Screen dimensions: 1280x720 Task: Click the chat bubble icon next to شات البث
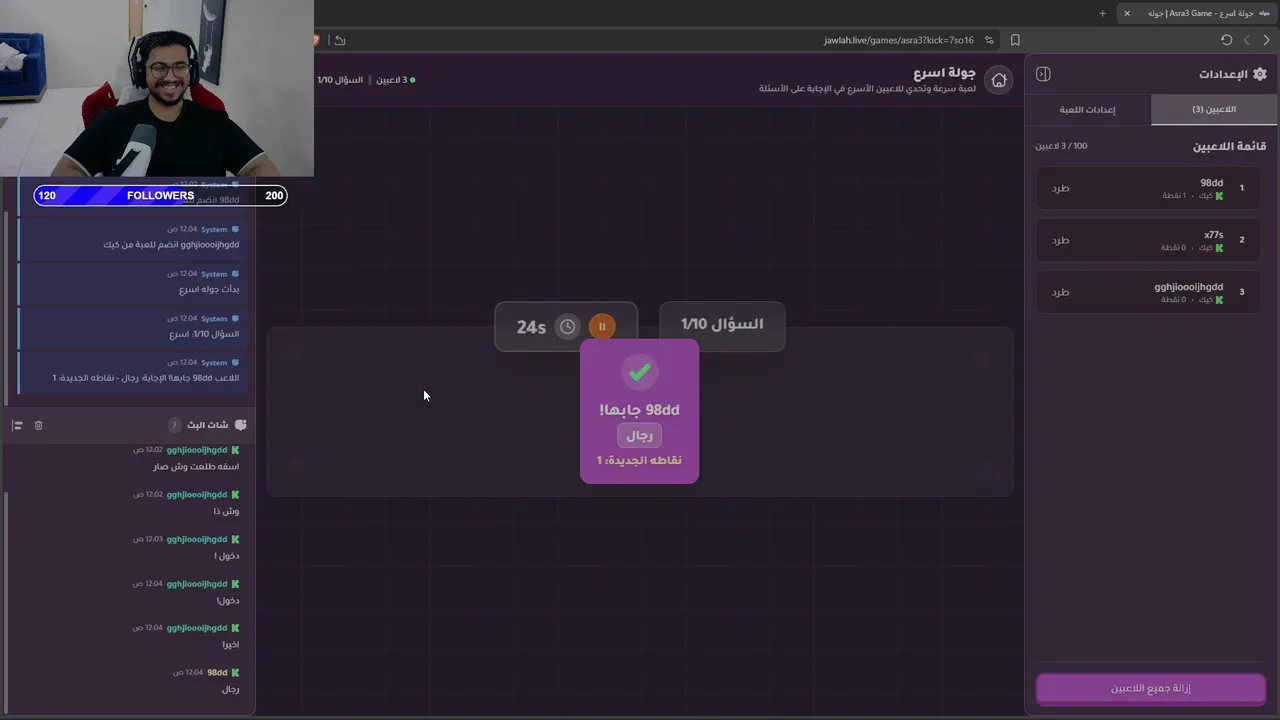[240, 425]
